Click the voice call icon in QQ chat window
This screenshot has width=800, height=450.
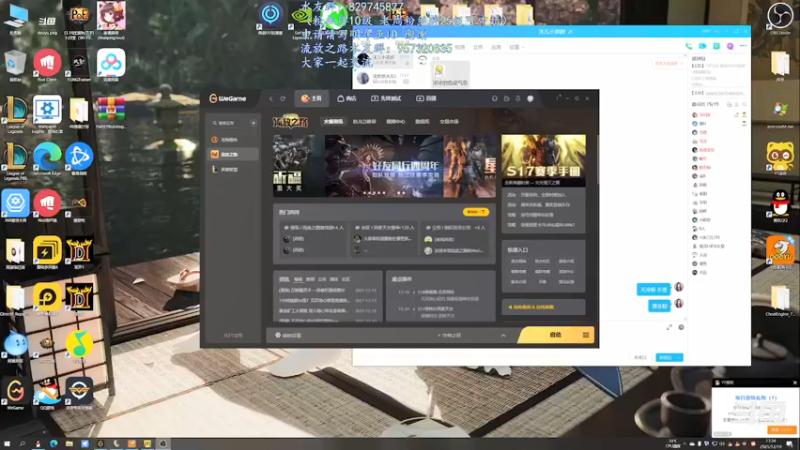689,46
